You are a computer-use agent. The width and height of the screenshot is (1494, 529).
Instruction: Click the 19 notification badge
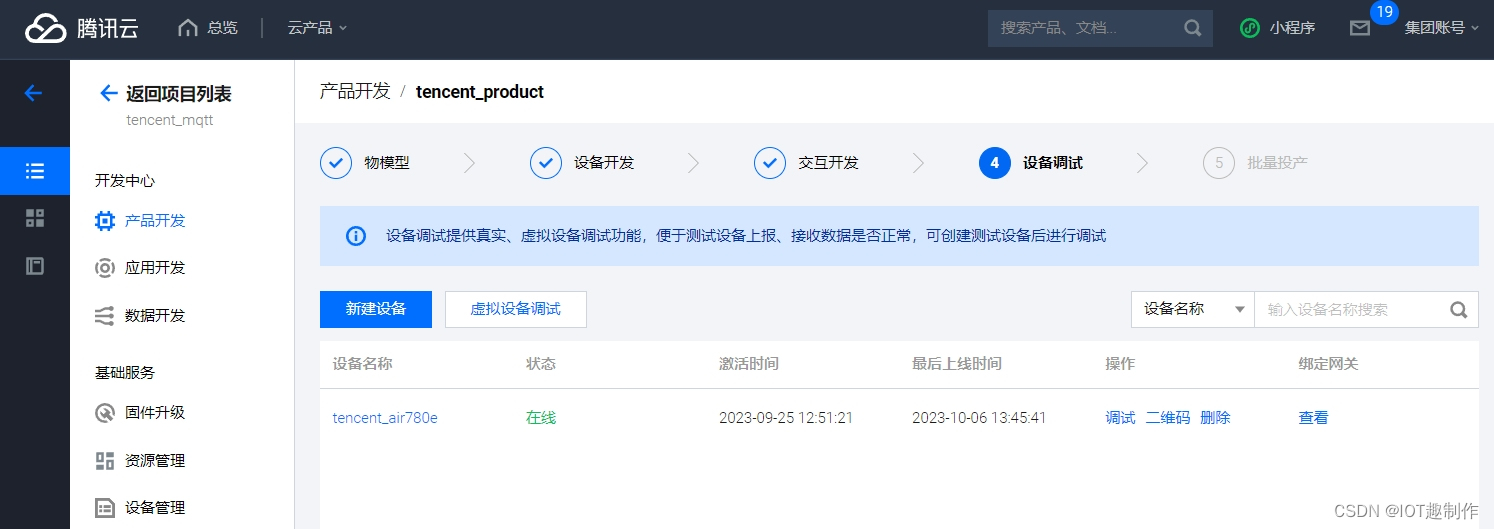point(1384,12)
